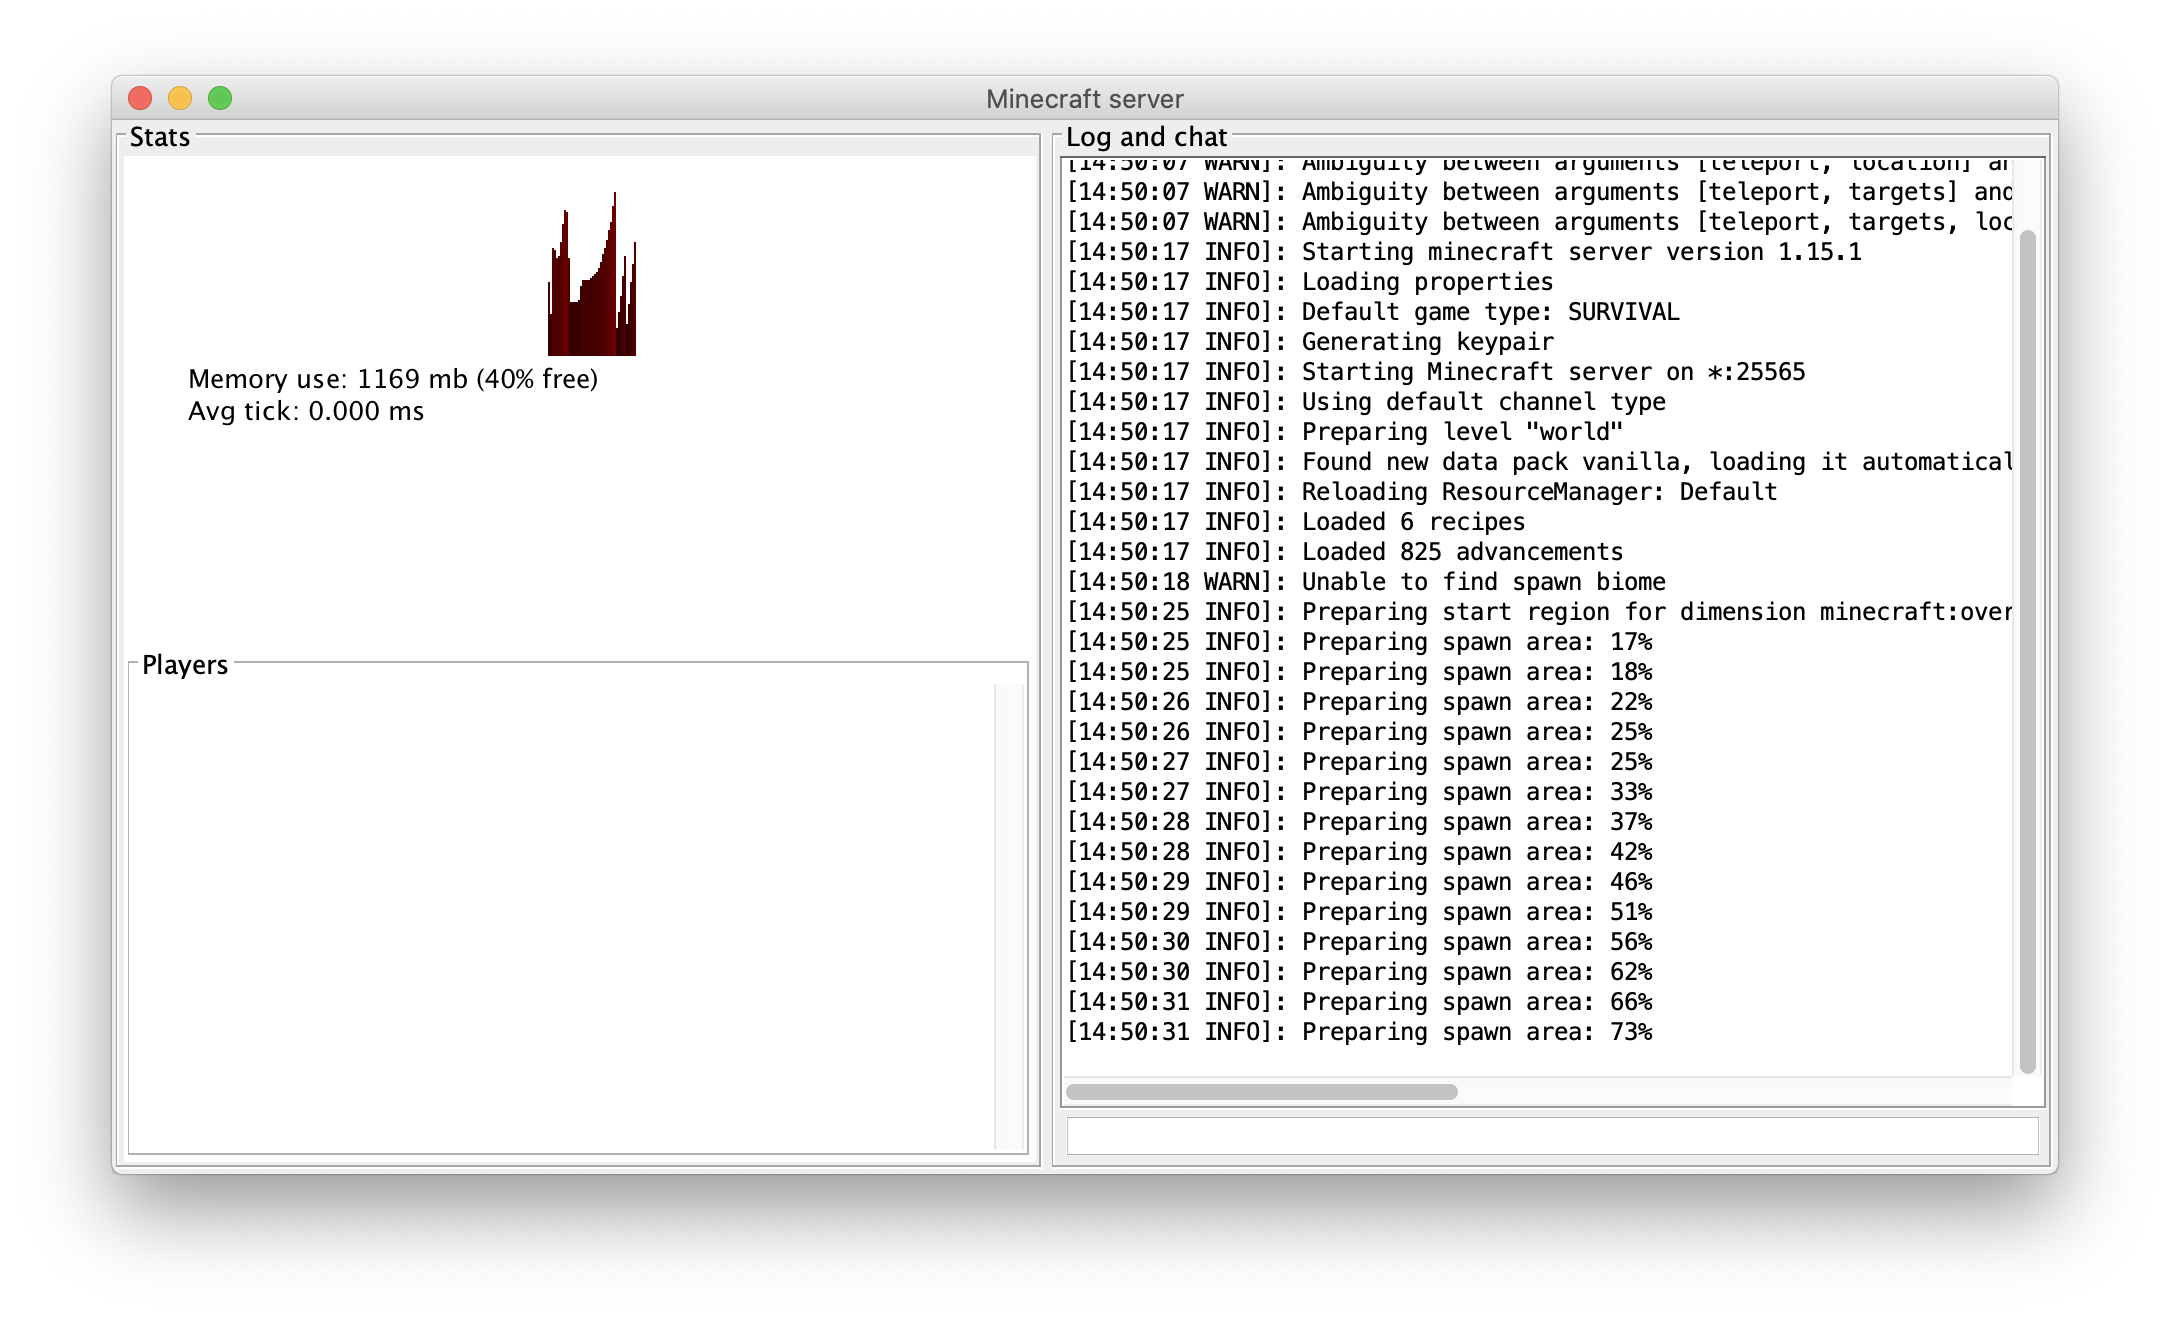Click the Minecraft server title bar
Screen dimensions: 2170x1322
pos(1084,98)
